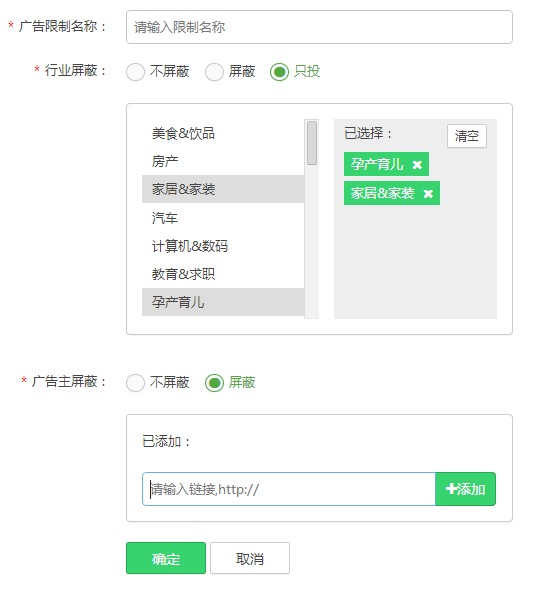Image resolution: width=537 pixels, height=589 pixels.
Task: Pick 美食&饮品 from the industry list
Action: pos(223,133)
